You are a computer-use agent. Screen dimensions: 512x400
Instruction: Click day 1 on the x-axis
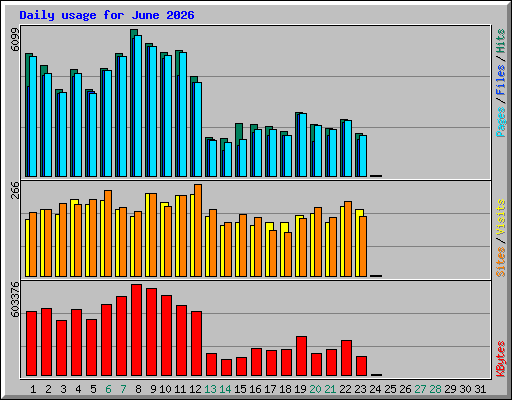(x=33, y=389)
